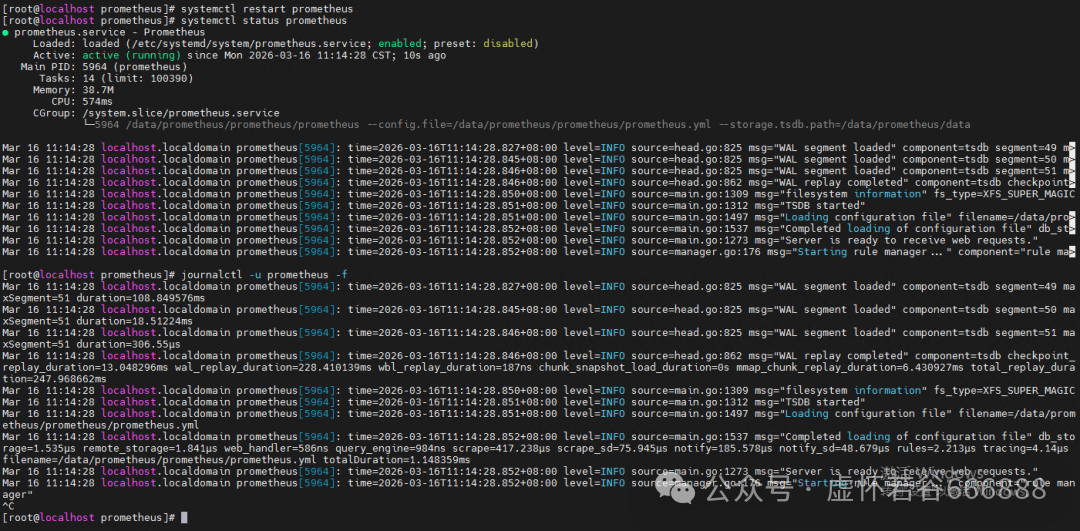The height and width of the screenshot is (531, 1080).
Task: Click the 'Main PID: 5964 (prometheus)' line
Action: (x=103, y=67)
